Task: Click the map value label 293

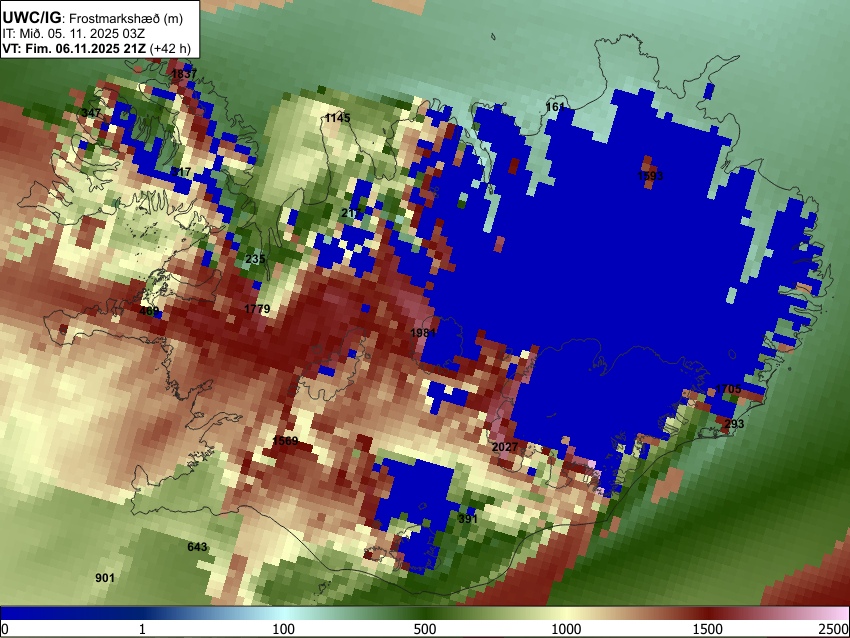Action: click(734, 424)
